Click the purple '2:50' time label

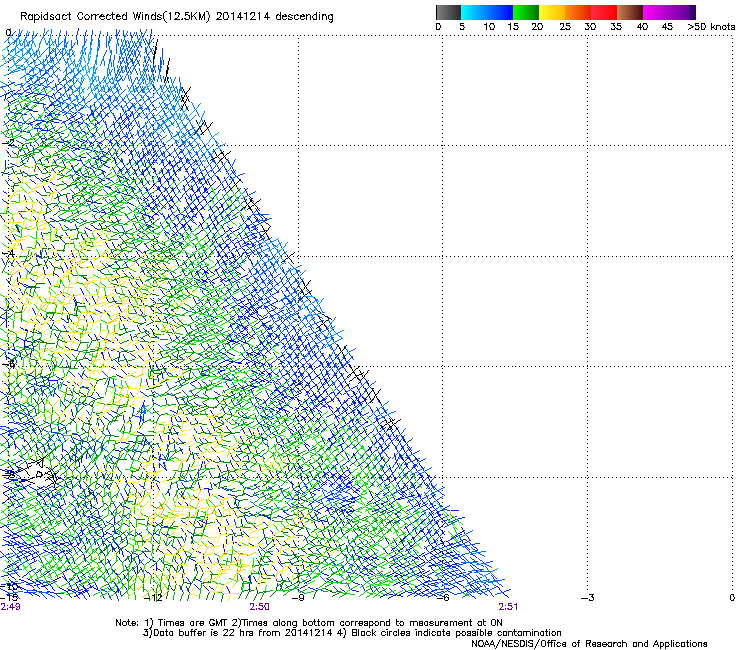(x=260, y=607)
